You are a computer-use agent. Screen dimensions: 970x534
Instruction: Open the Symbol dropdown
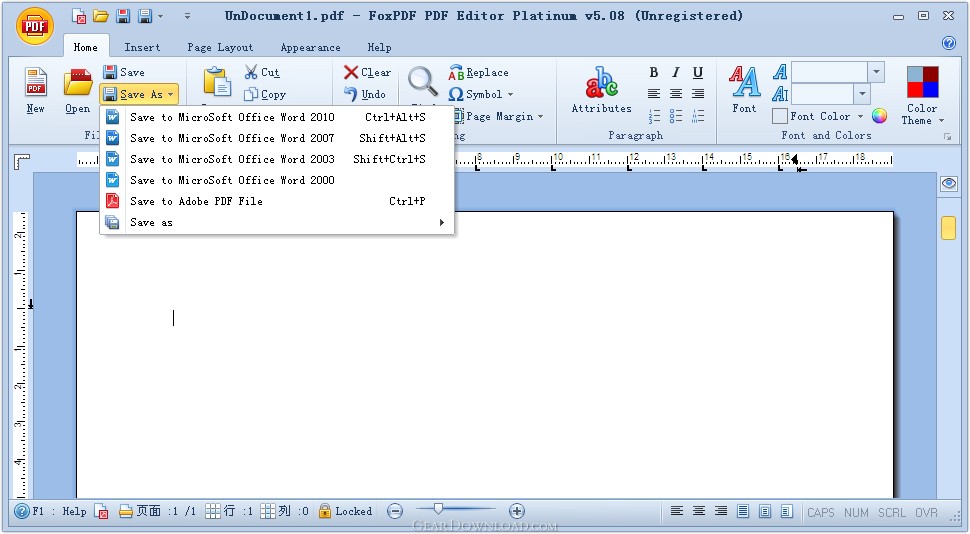(x=481, y=94)
